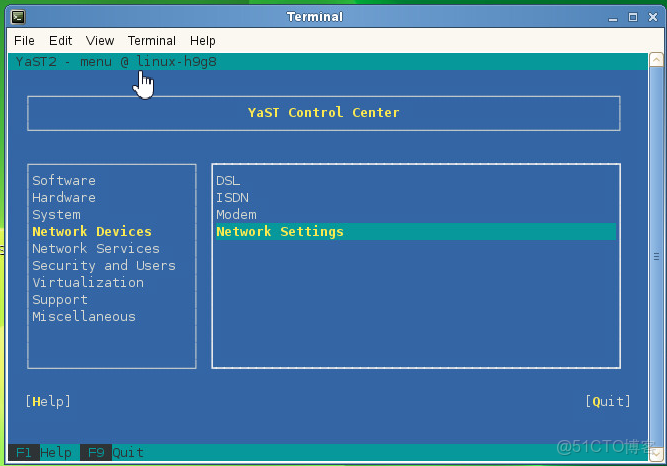Click scrollbar down arrow
667x466 pixels.
pyautogui.click(x=656, y=454)
